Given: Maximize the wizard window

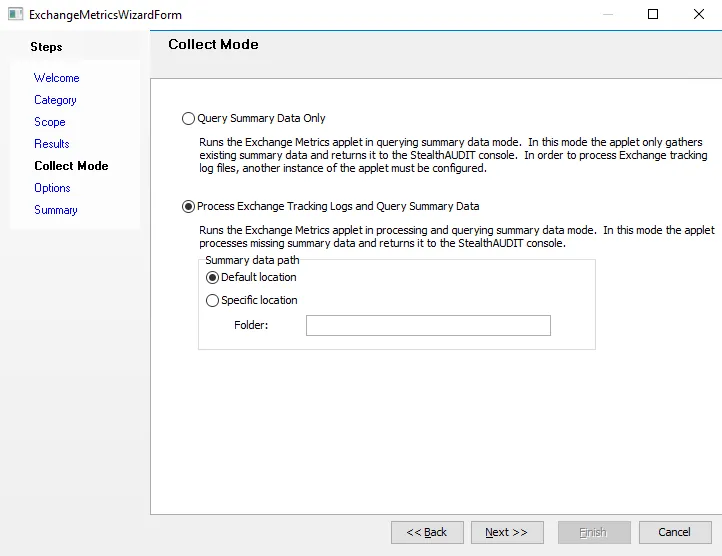Looking at the screenshot, I should (x=653, y=14).
